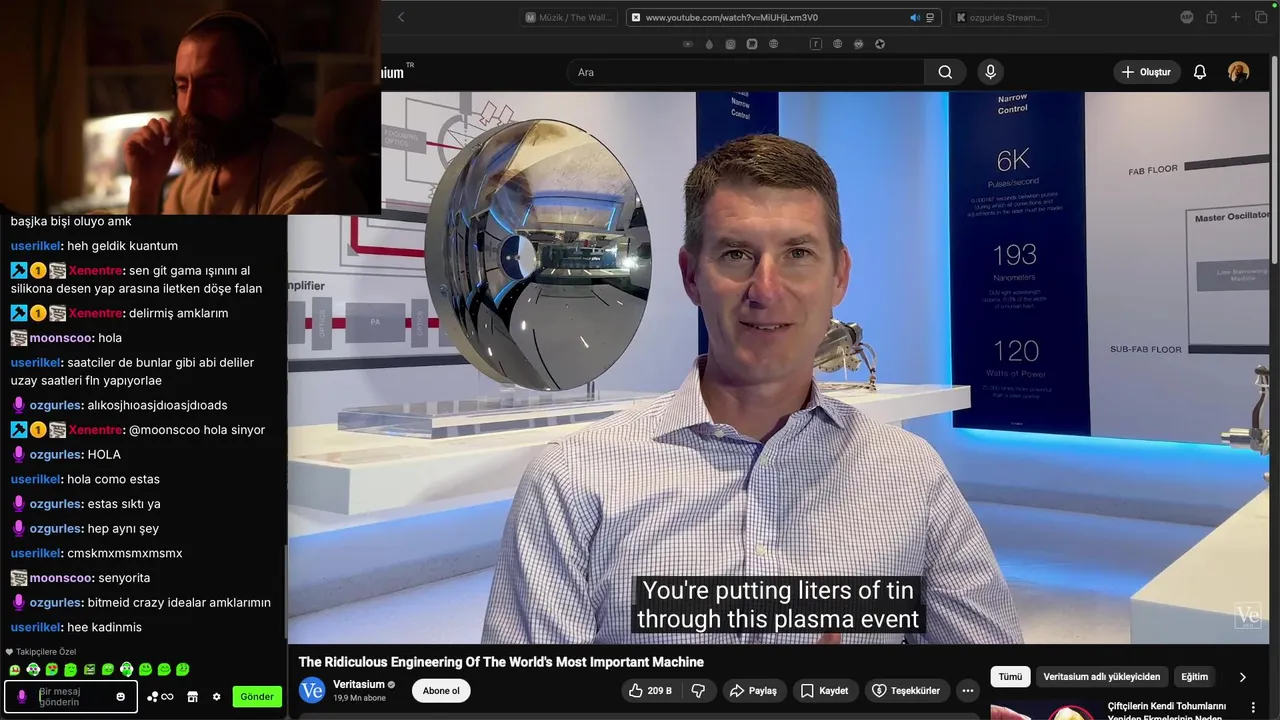Send chat message with Gönder button
Image resolution: width=1280 pixels, height=720 pixels.
(x=257, y=697)
